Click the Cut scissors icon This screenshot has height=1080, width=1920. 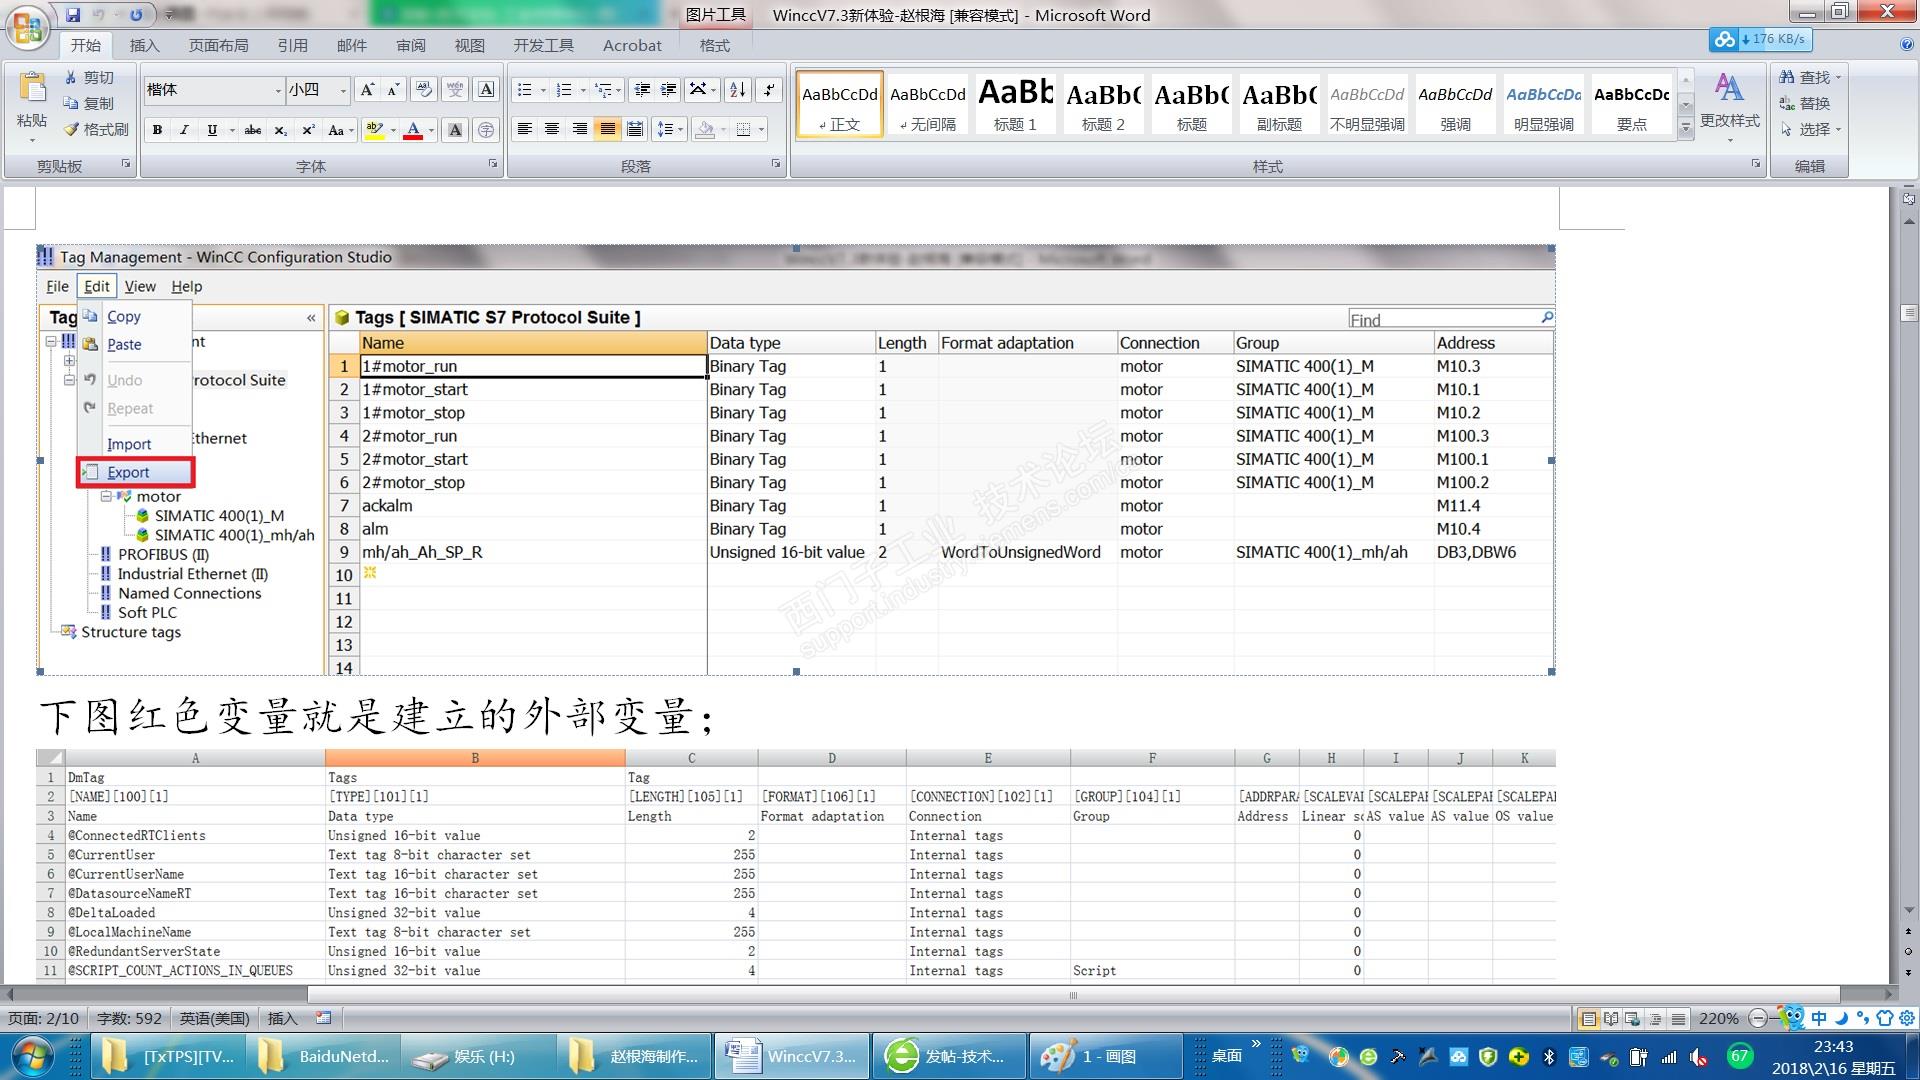click(x=71, y=77)
